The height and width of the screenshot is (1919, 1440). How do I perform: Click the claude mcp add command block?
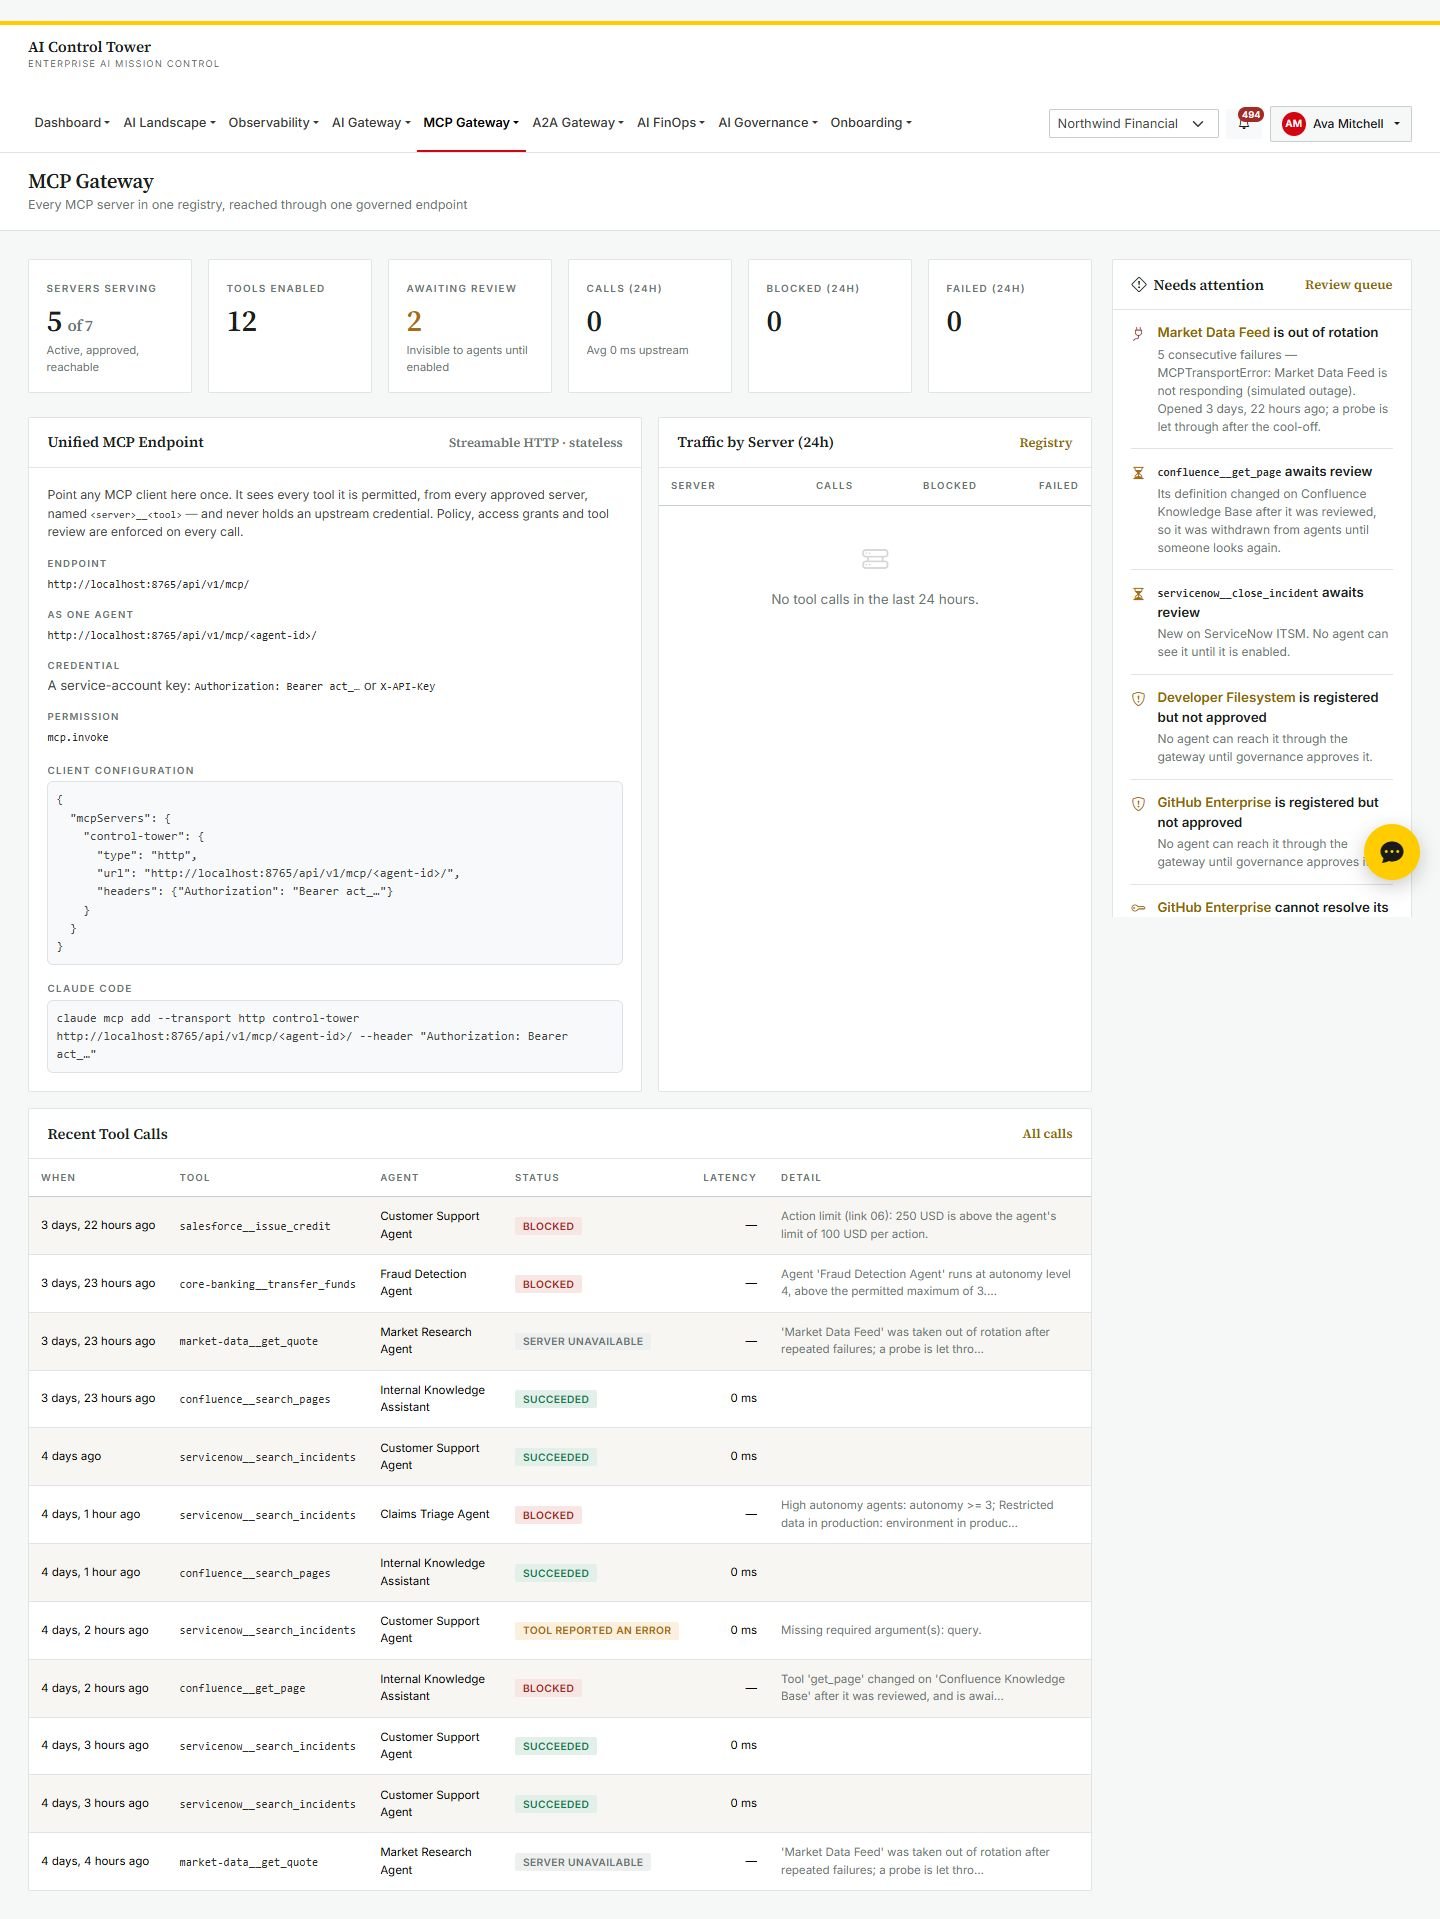[x=335, y=1036]
